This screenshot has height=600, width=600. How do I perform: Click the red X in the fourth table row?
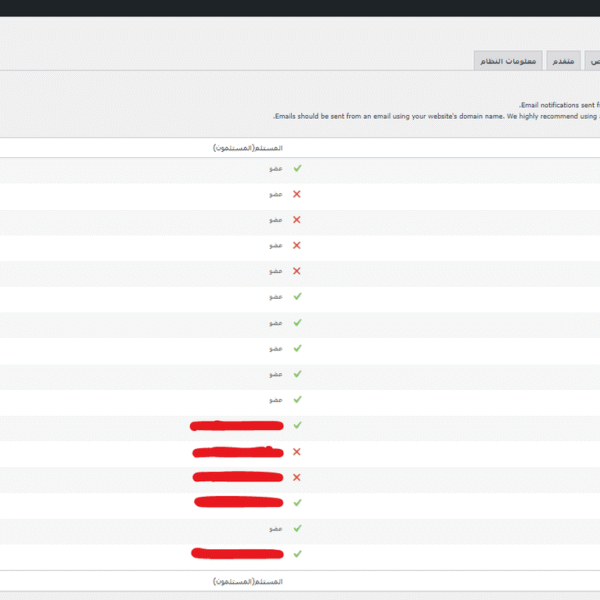tap(297, 245)
